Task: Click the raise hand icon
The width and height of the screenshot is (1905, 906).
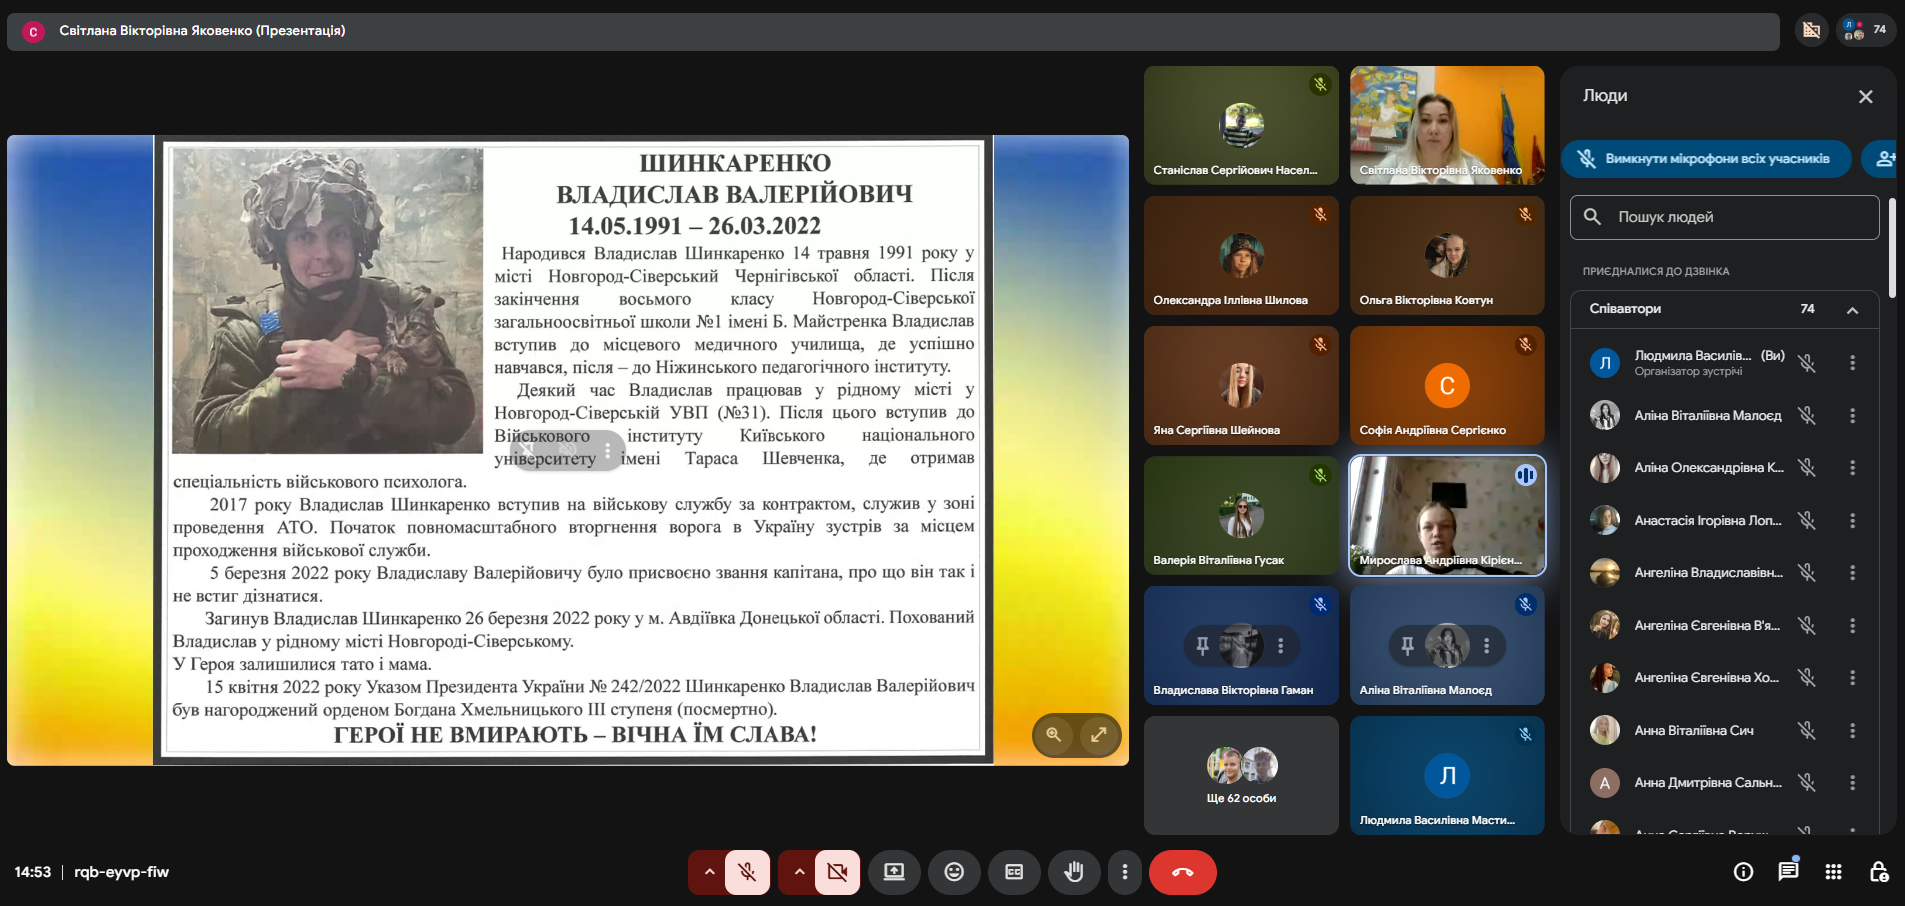Action: [1073, 872]
